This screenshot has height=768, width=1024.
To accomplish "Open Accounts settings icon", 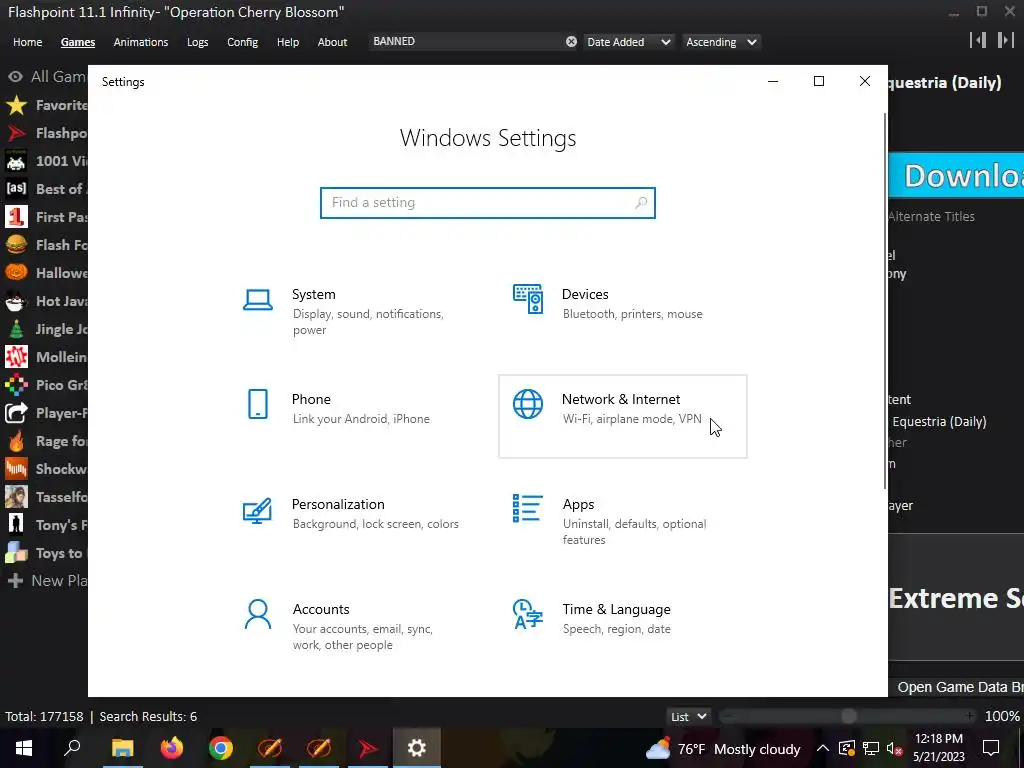I will [x=257, y=614].
